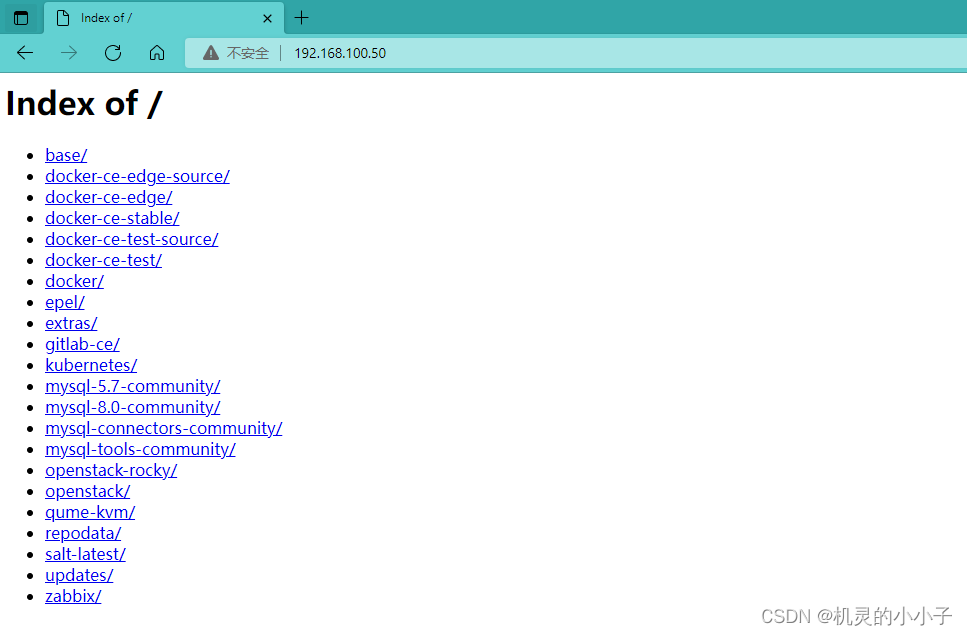
Task: Open the mysql-connectors-community/ link
Action: point(163,428)
